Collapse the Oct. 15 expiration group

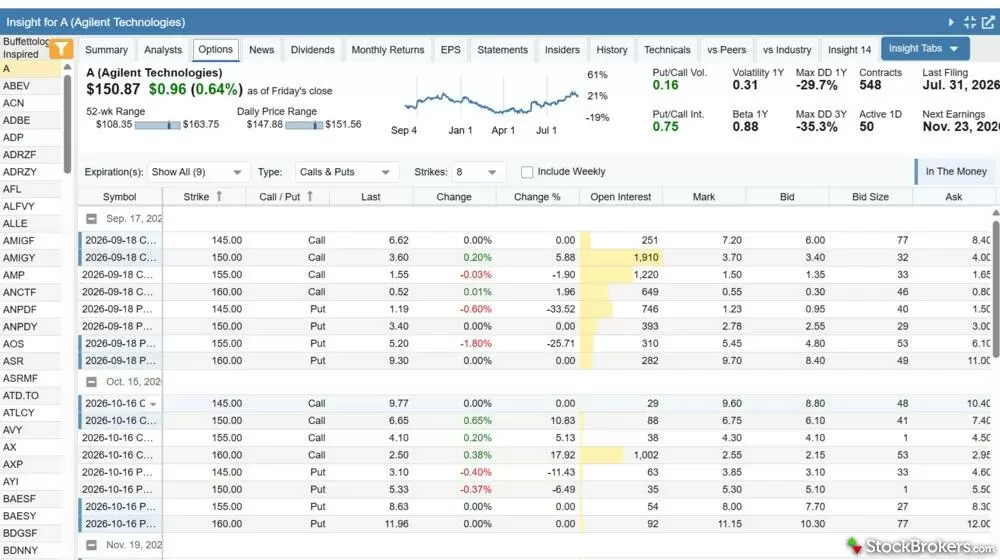pos(91,382)
